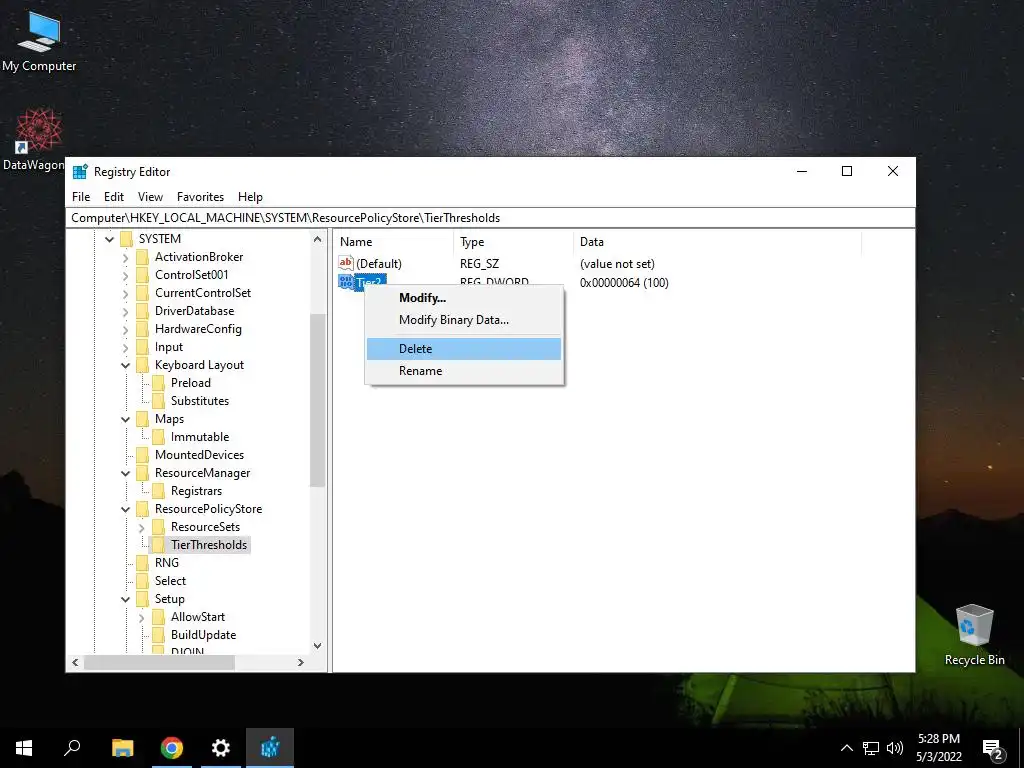Click the Name column header
This screenshot has width=1024, height=768.
[x=393, y=242]
